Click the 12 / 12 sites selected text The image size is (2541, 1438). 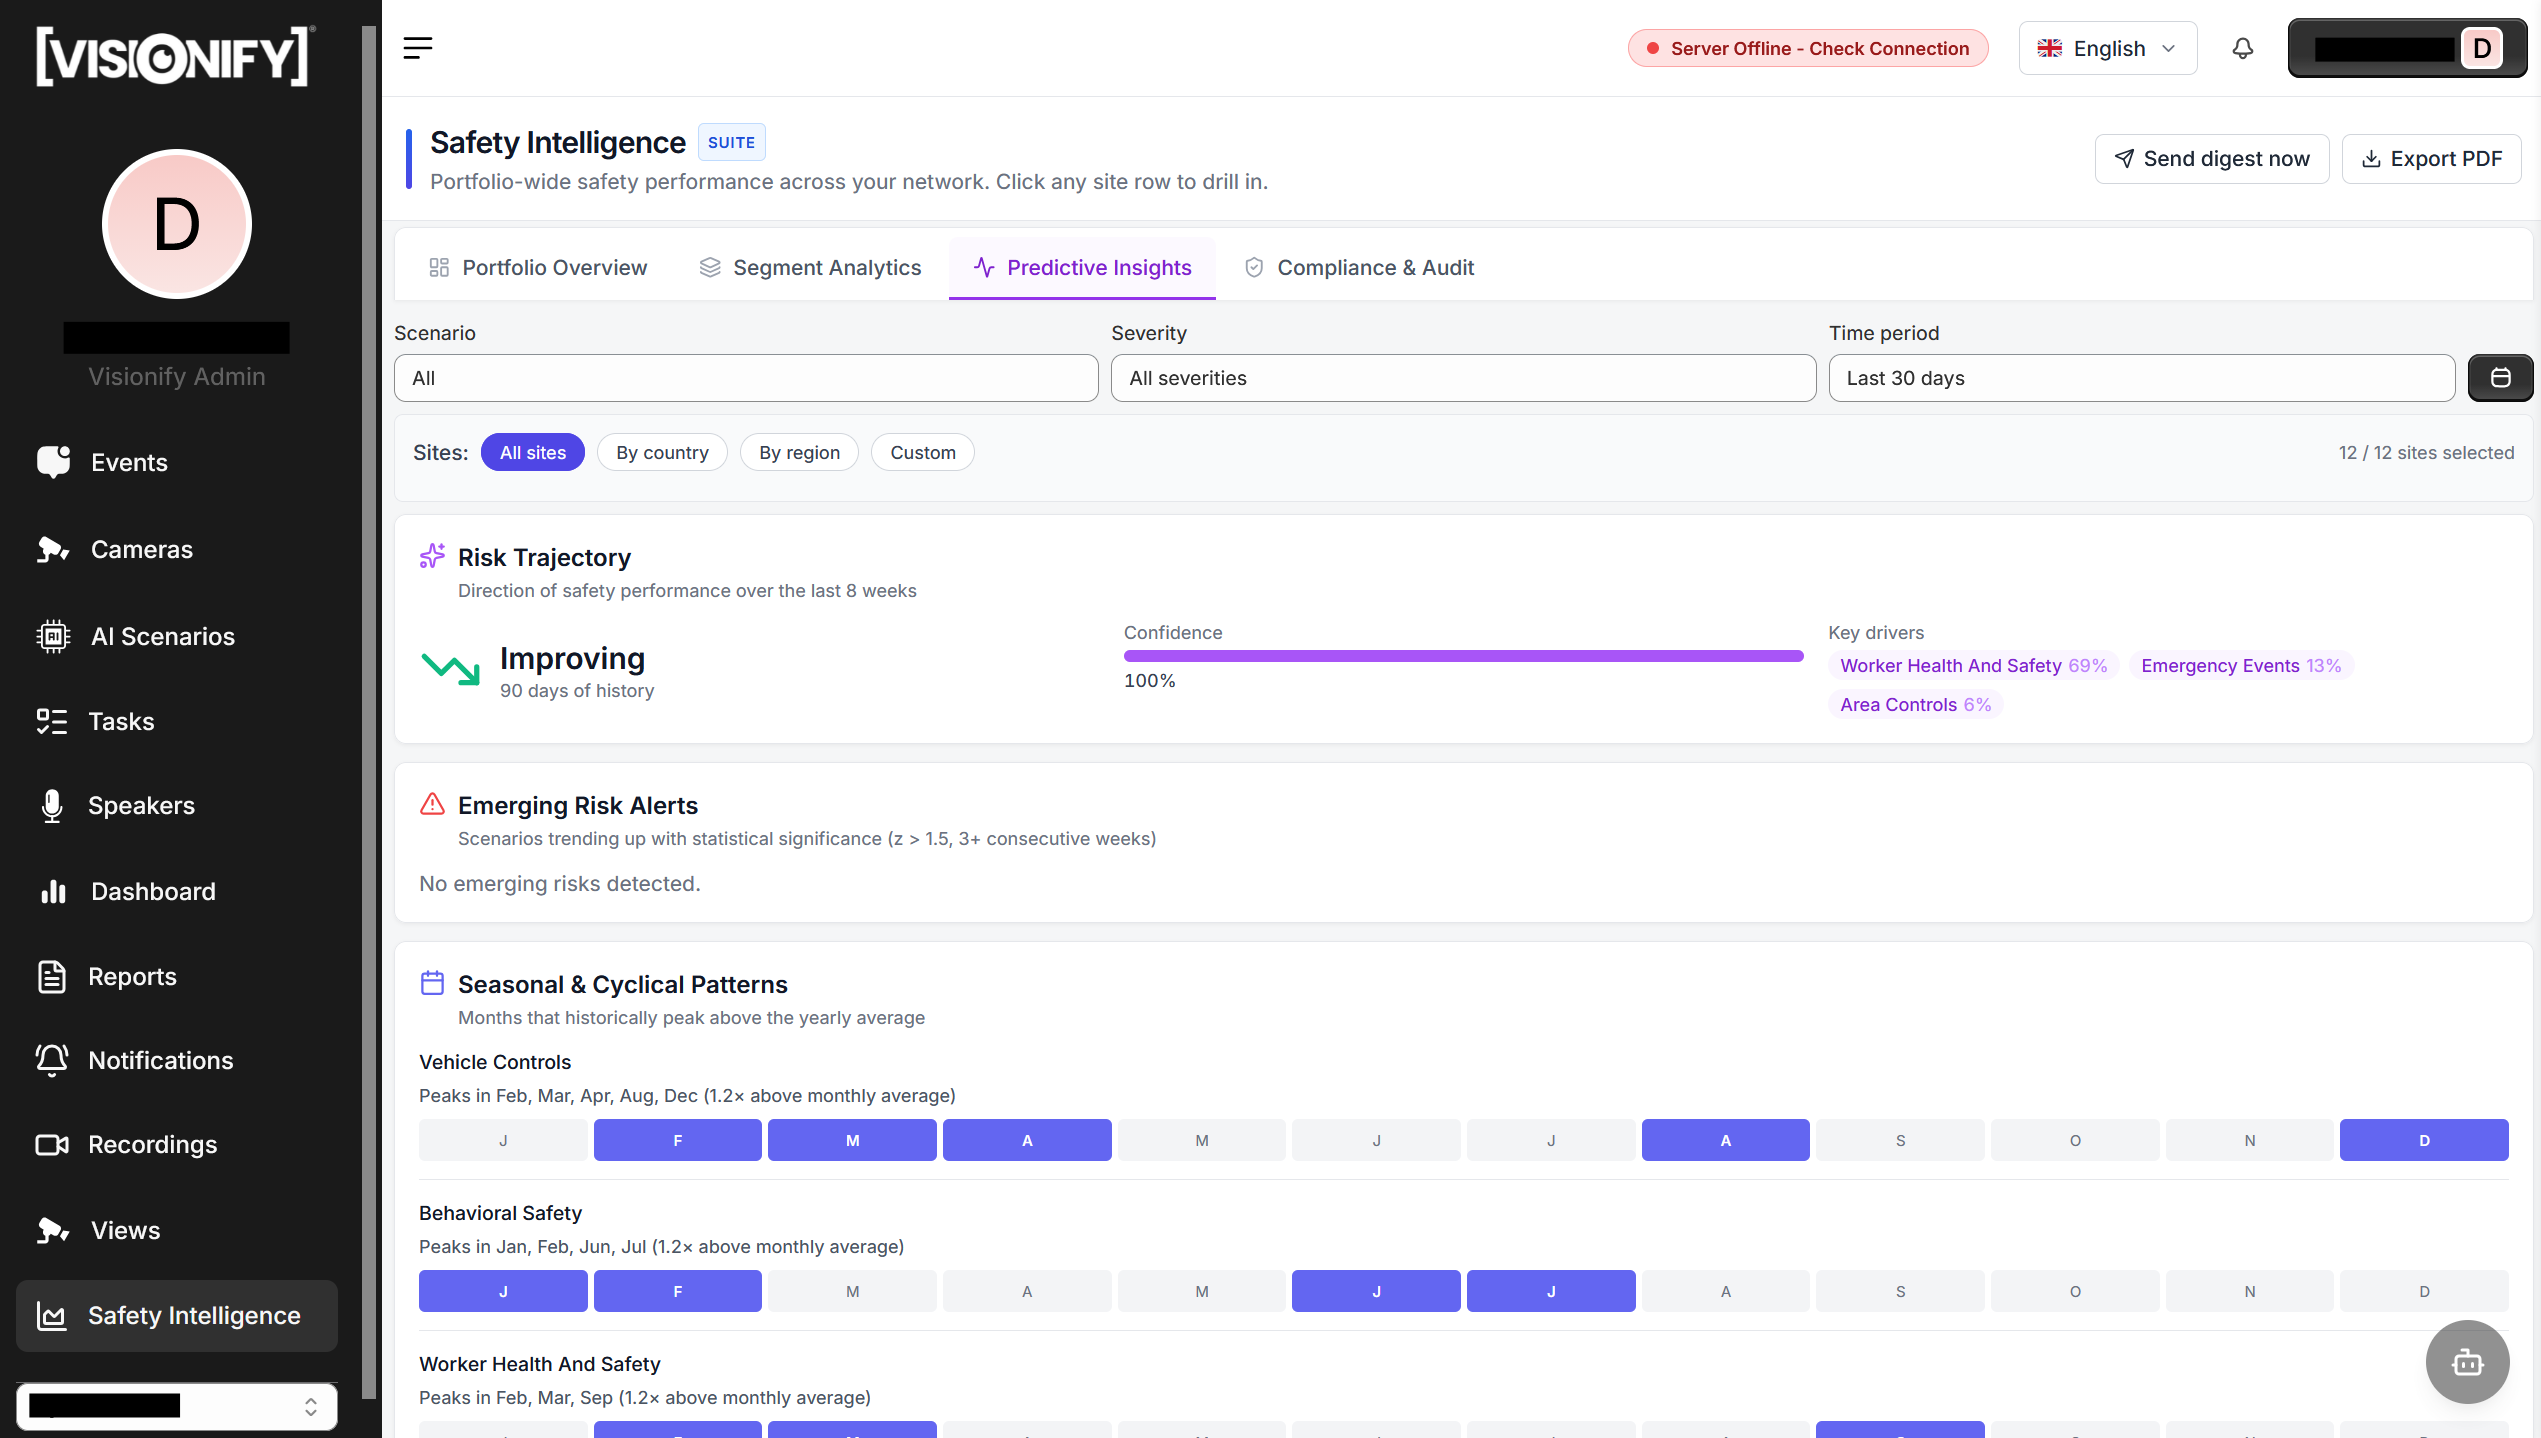[x=2426, y=452]
